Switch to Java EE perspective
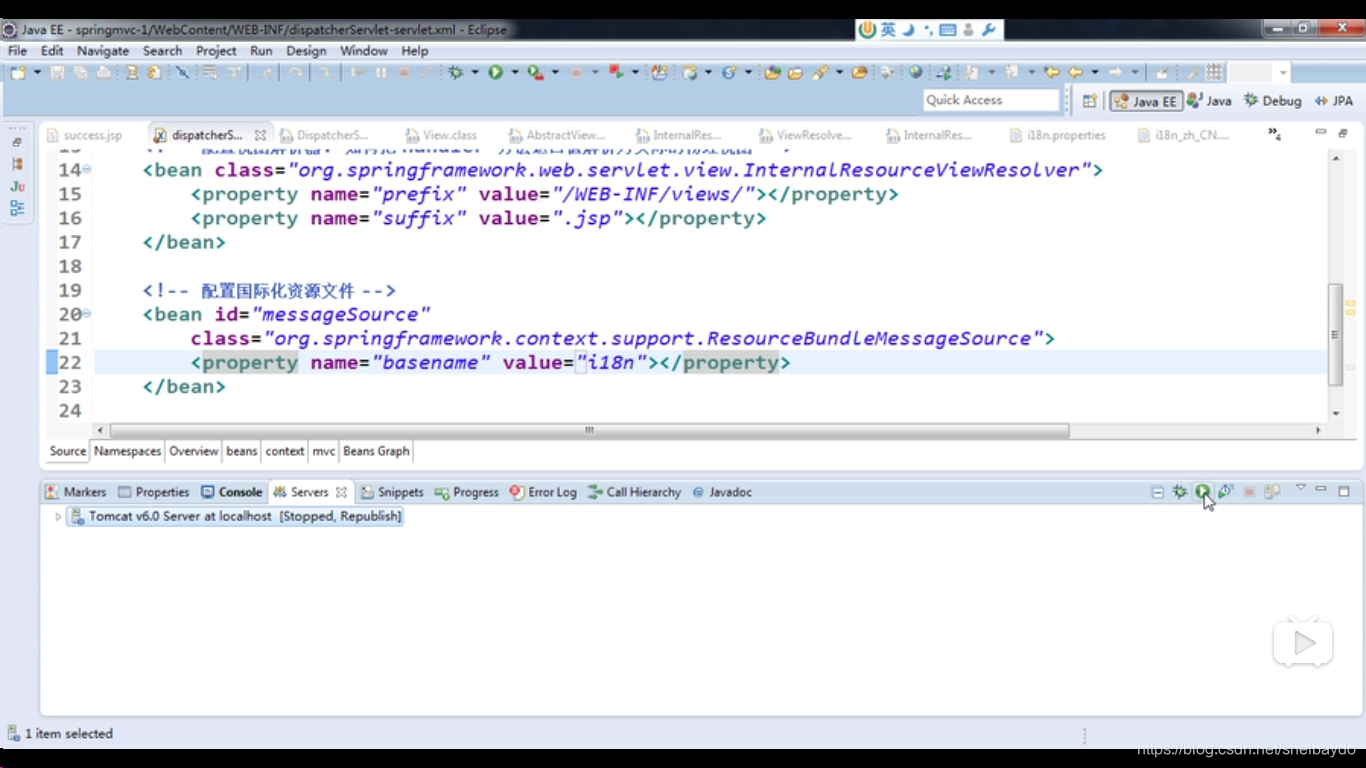Screen dimensions: 1366x768 1146,101
